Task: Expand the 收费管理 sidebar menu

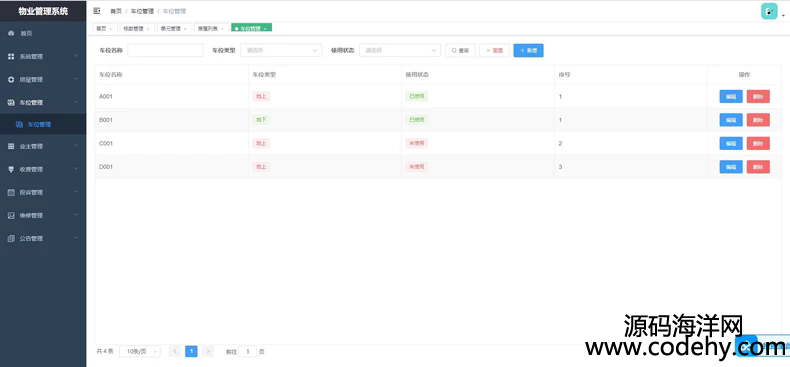Action: (43, 169)
